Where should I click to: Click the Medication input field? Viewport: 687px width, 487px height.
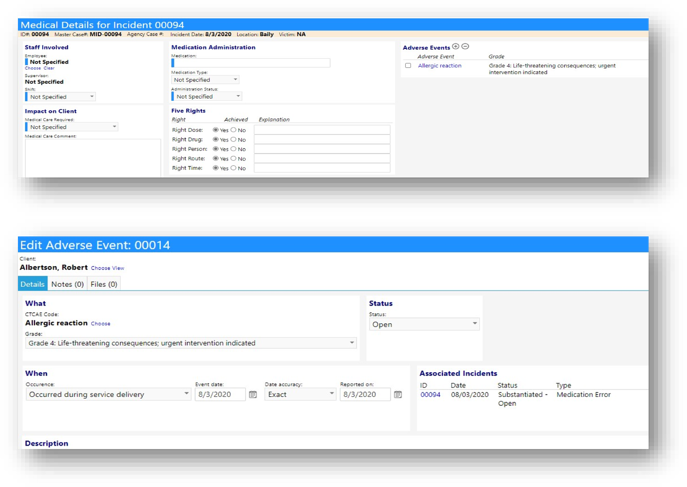251,63
